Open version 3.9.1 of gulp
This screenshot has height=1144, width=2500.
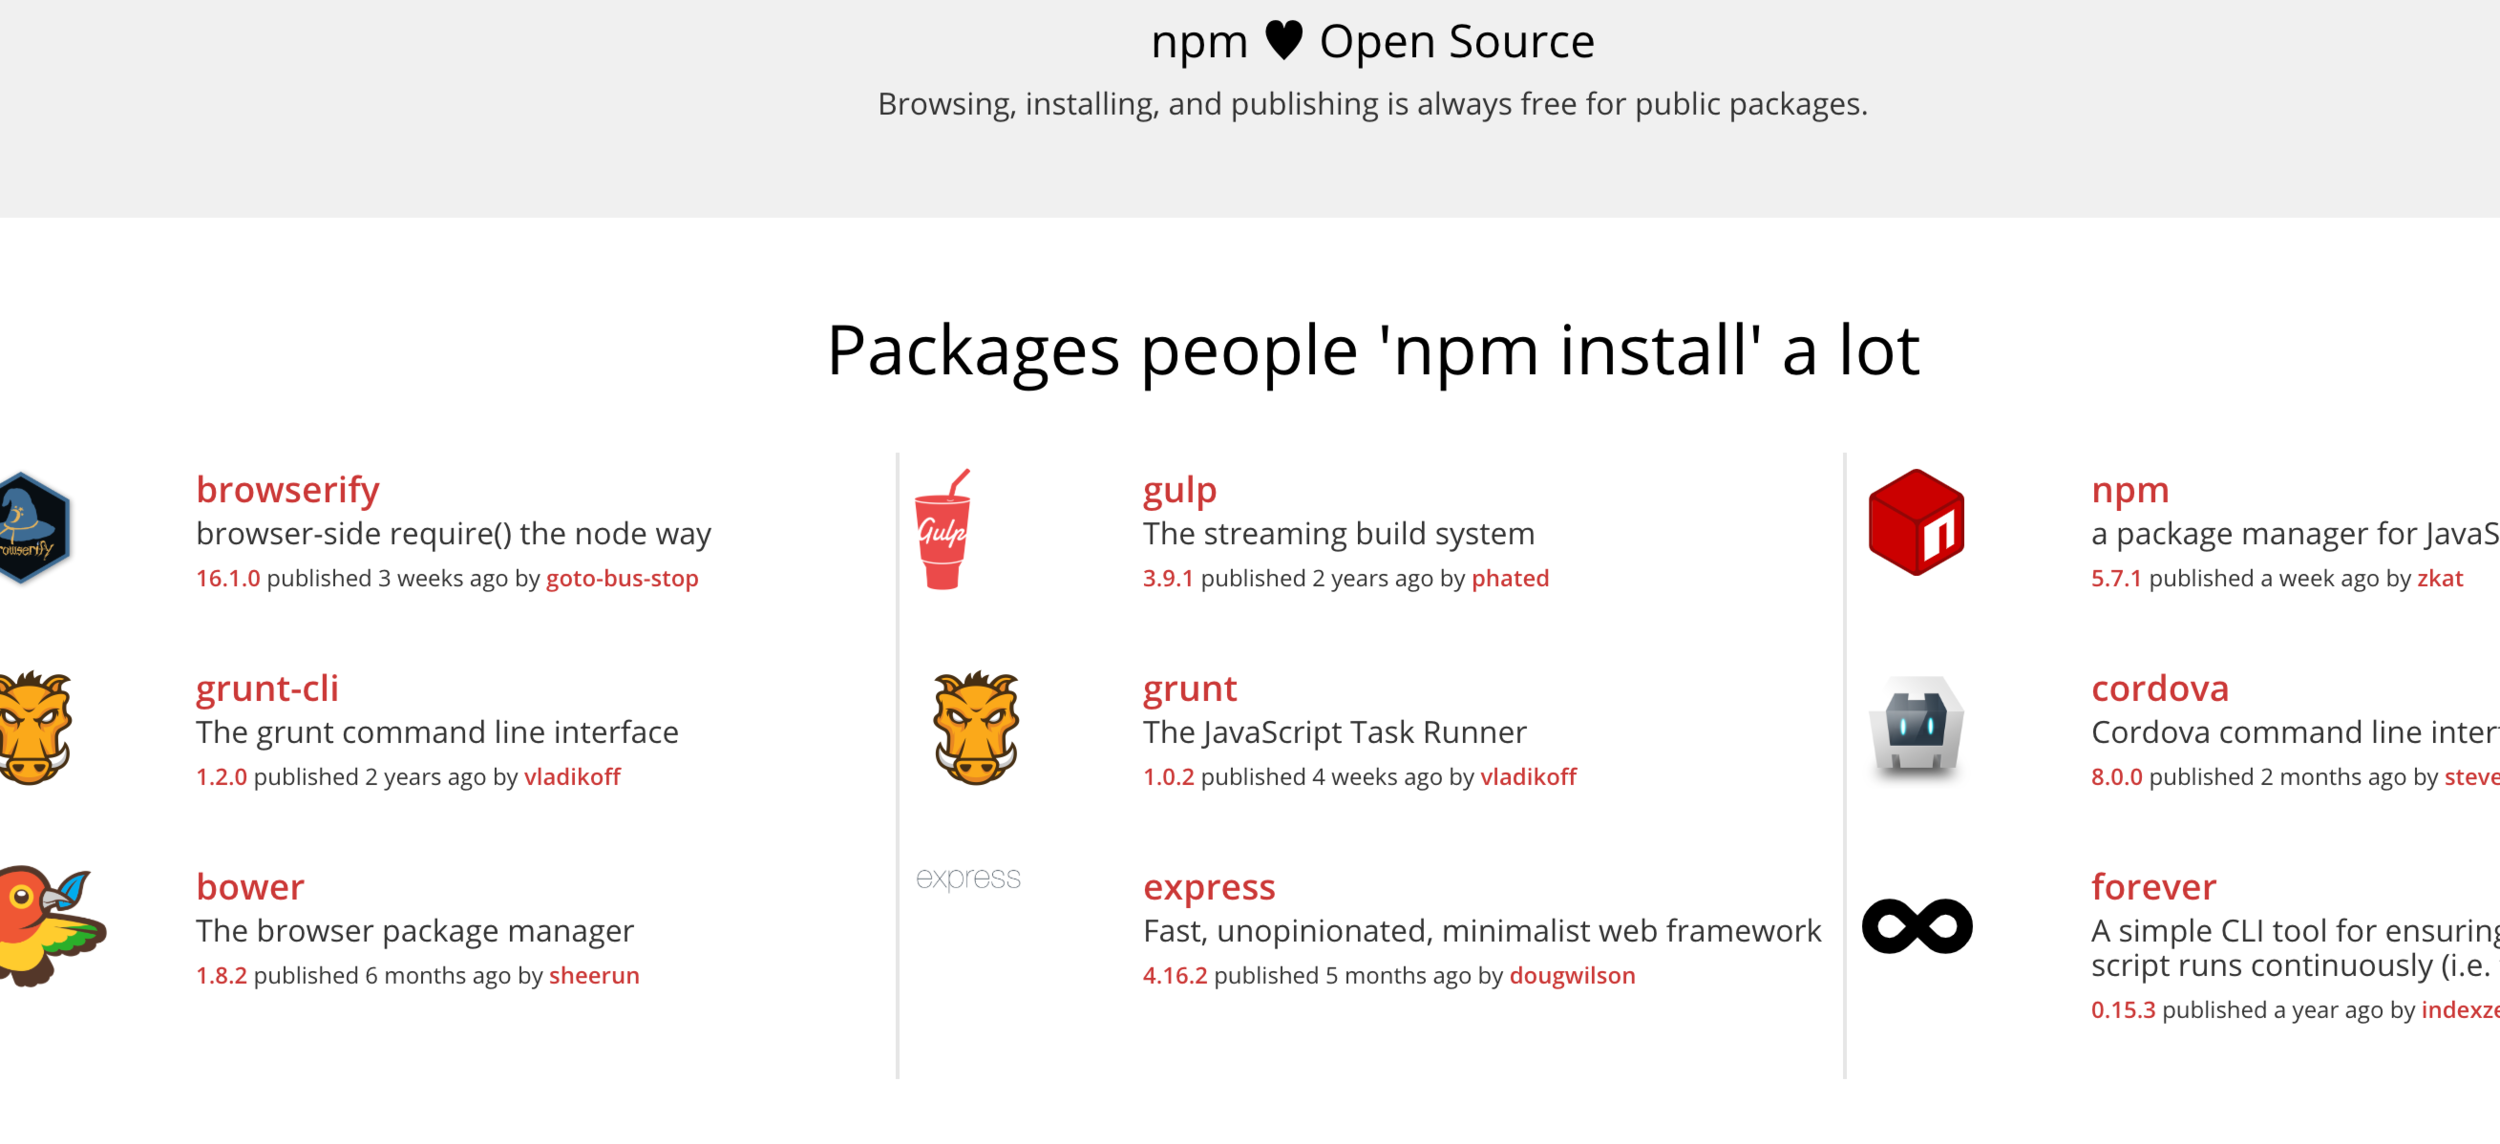(x=1167, y=578)
